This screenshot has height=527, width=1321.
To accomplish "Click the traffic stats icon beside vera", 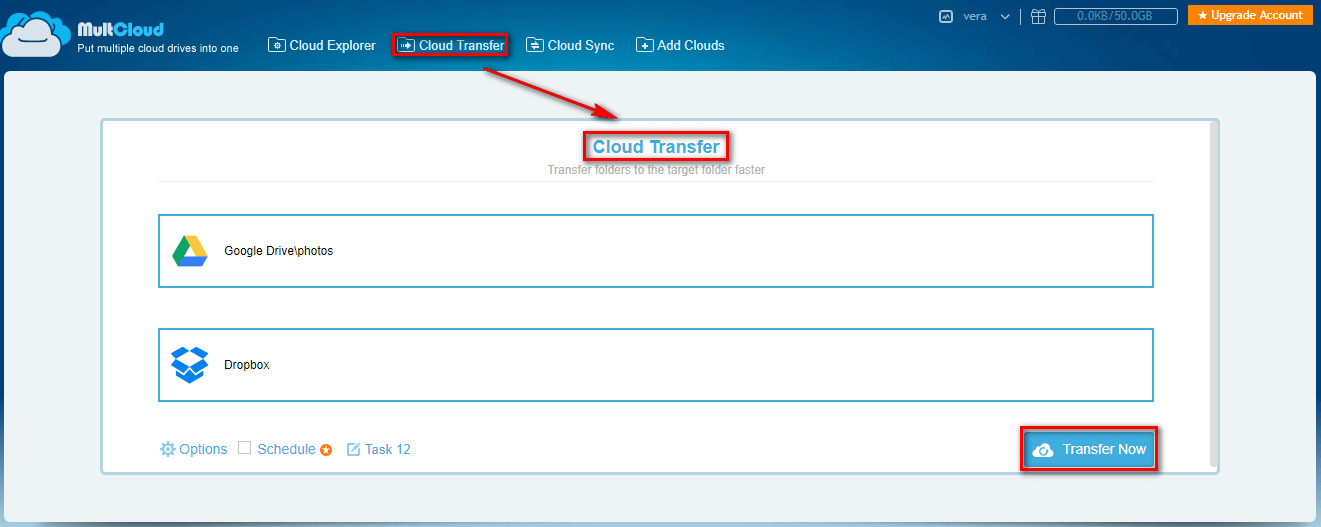I will click(946, 16).
